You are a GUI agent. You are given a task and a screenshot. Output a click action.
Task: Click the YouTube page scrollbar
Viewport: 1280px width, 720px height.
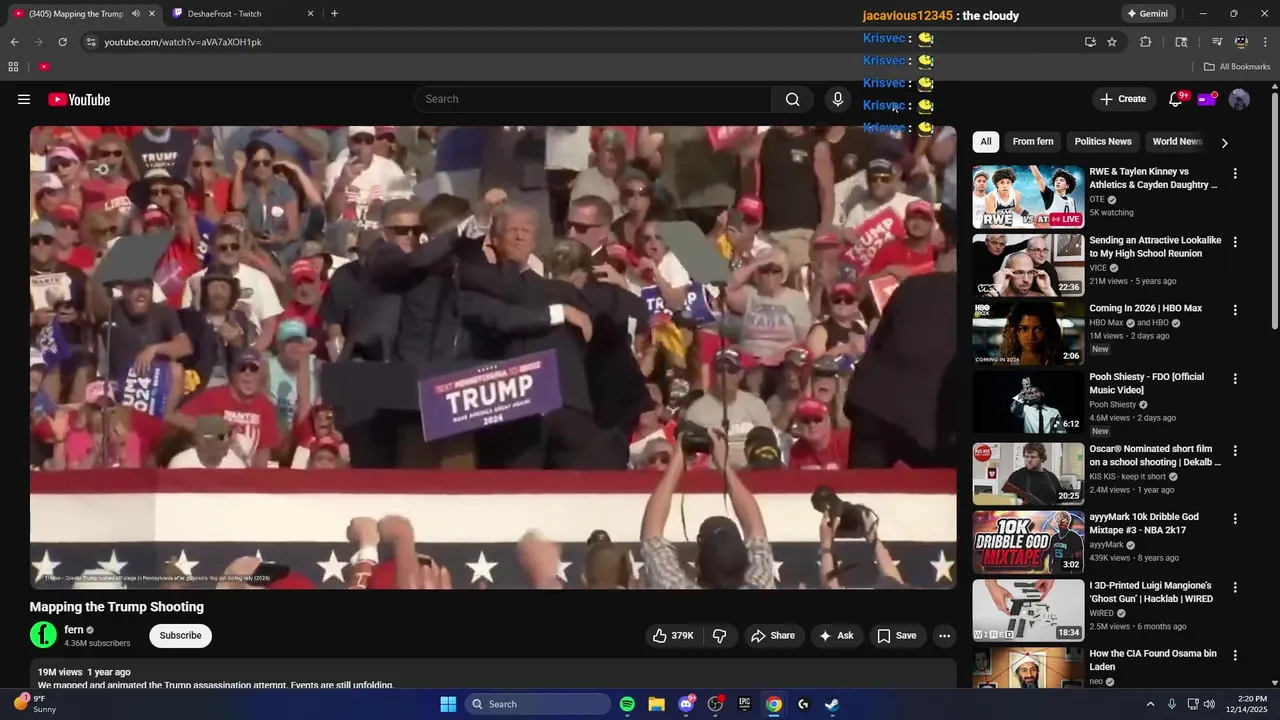[1274, 210]
